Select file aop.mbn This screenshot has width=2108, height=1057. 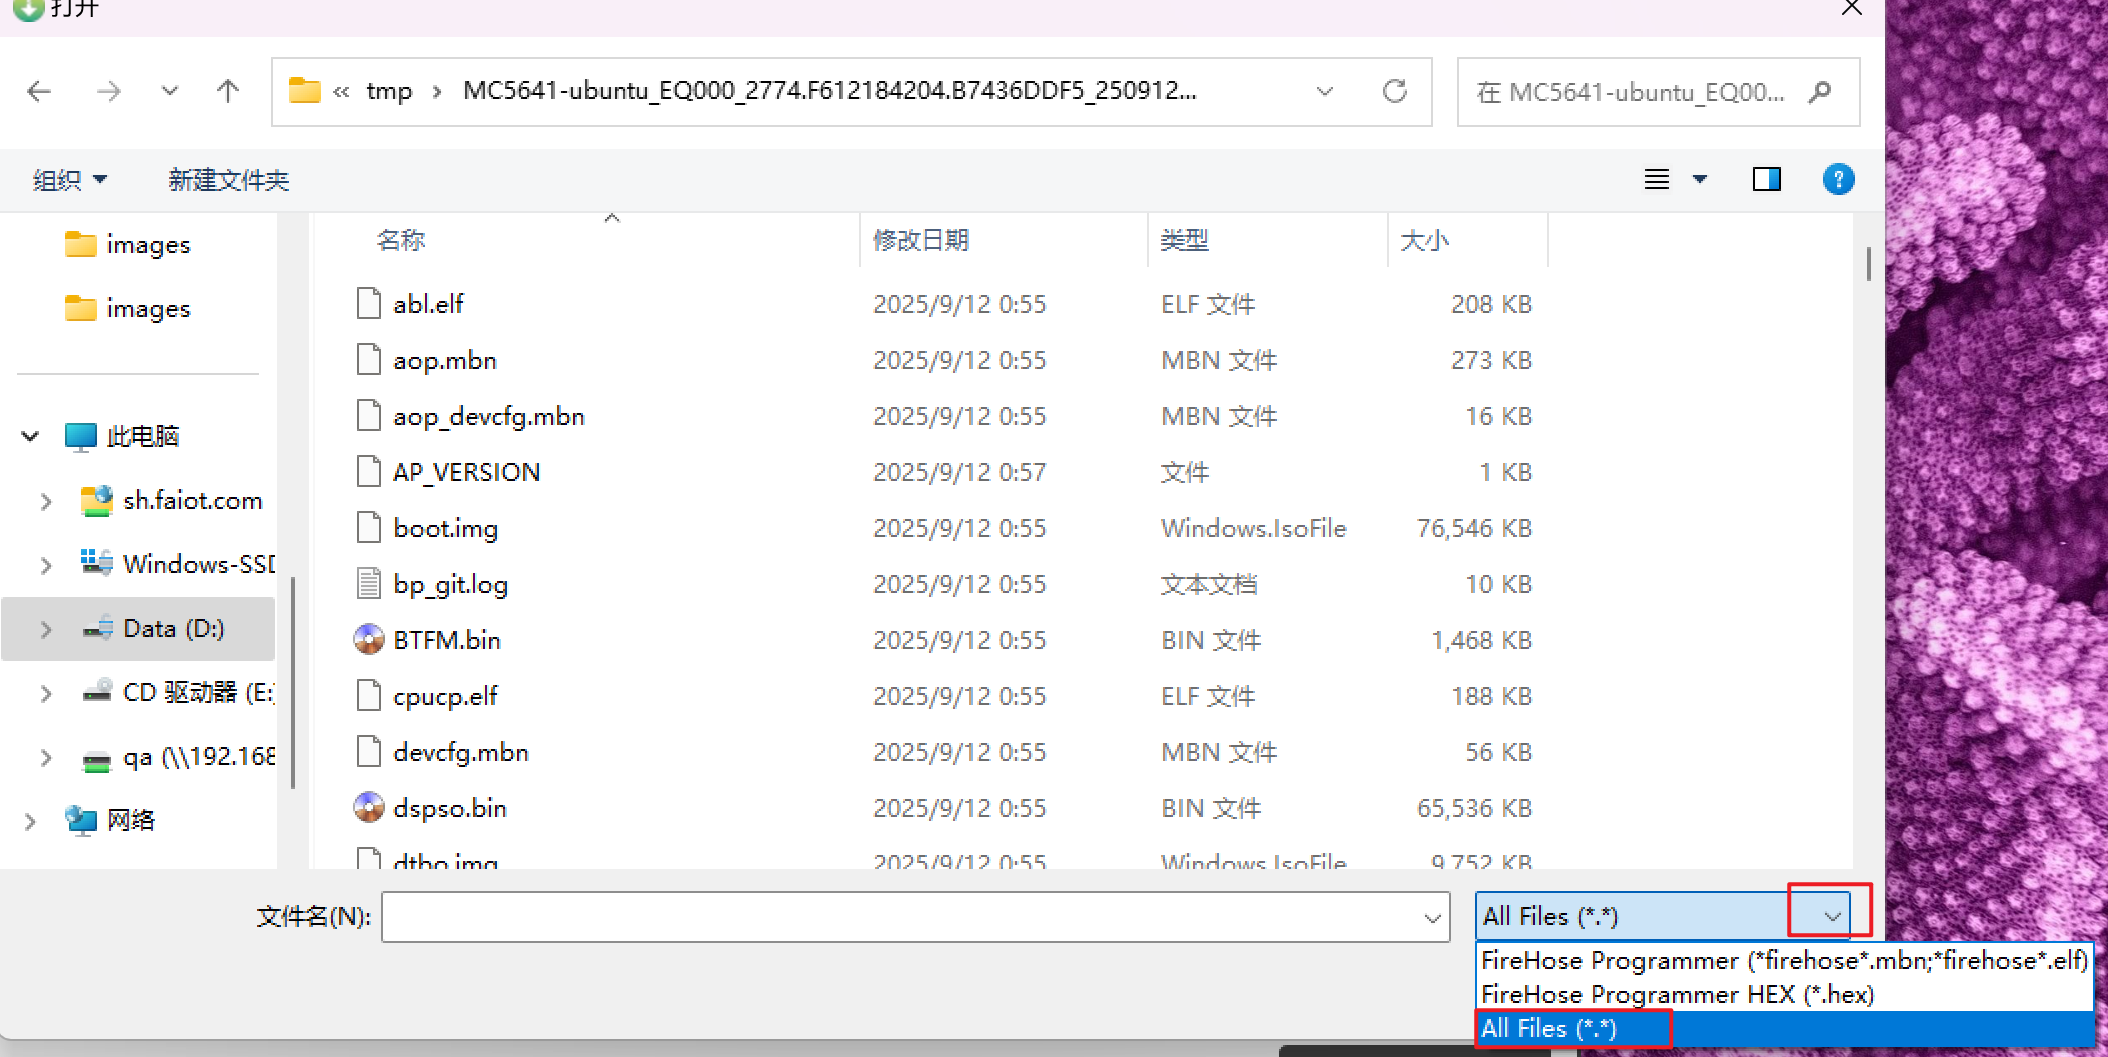pos(445,360)
